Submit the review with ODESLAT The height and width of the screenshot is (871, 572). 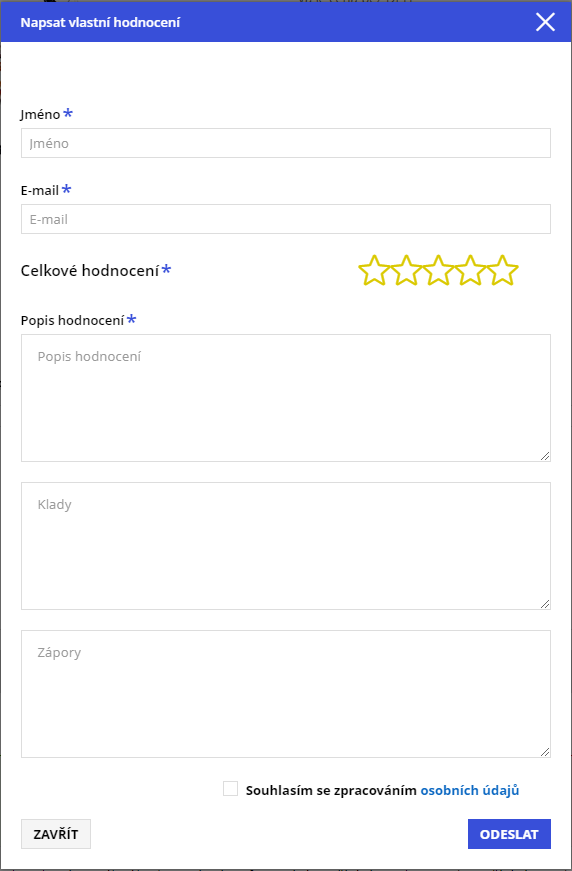click(x=509, y=834)
